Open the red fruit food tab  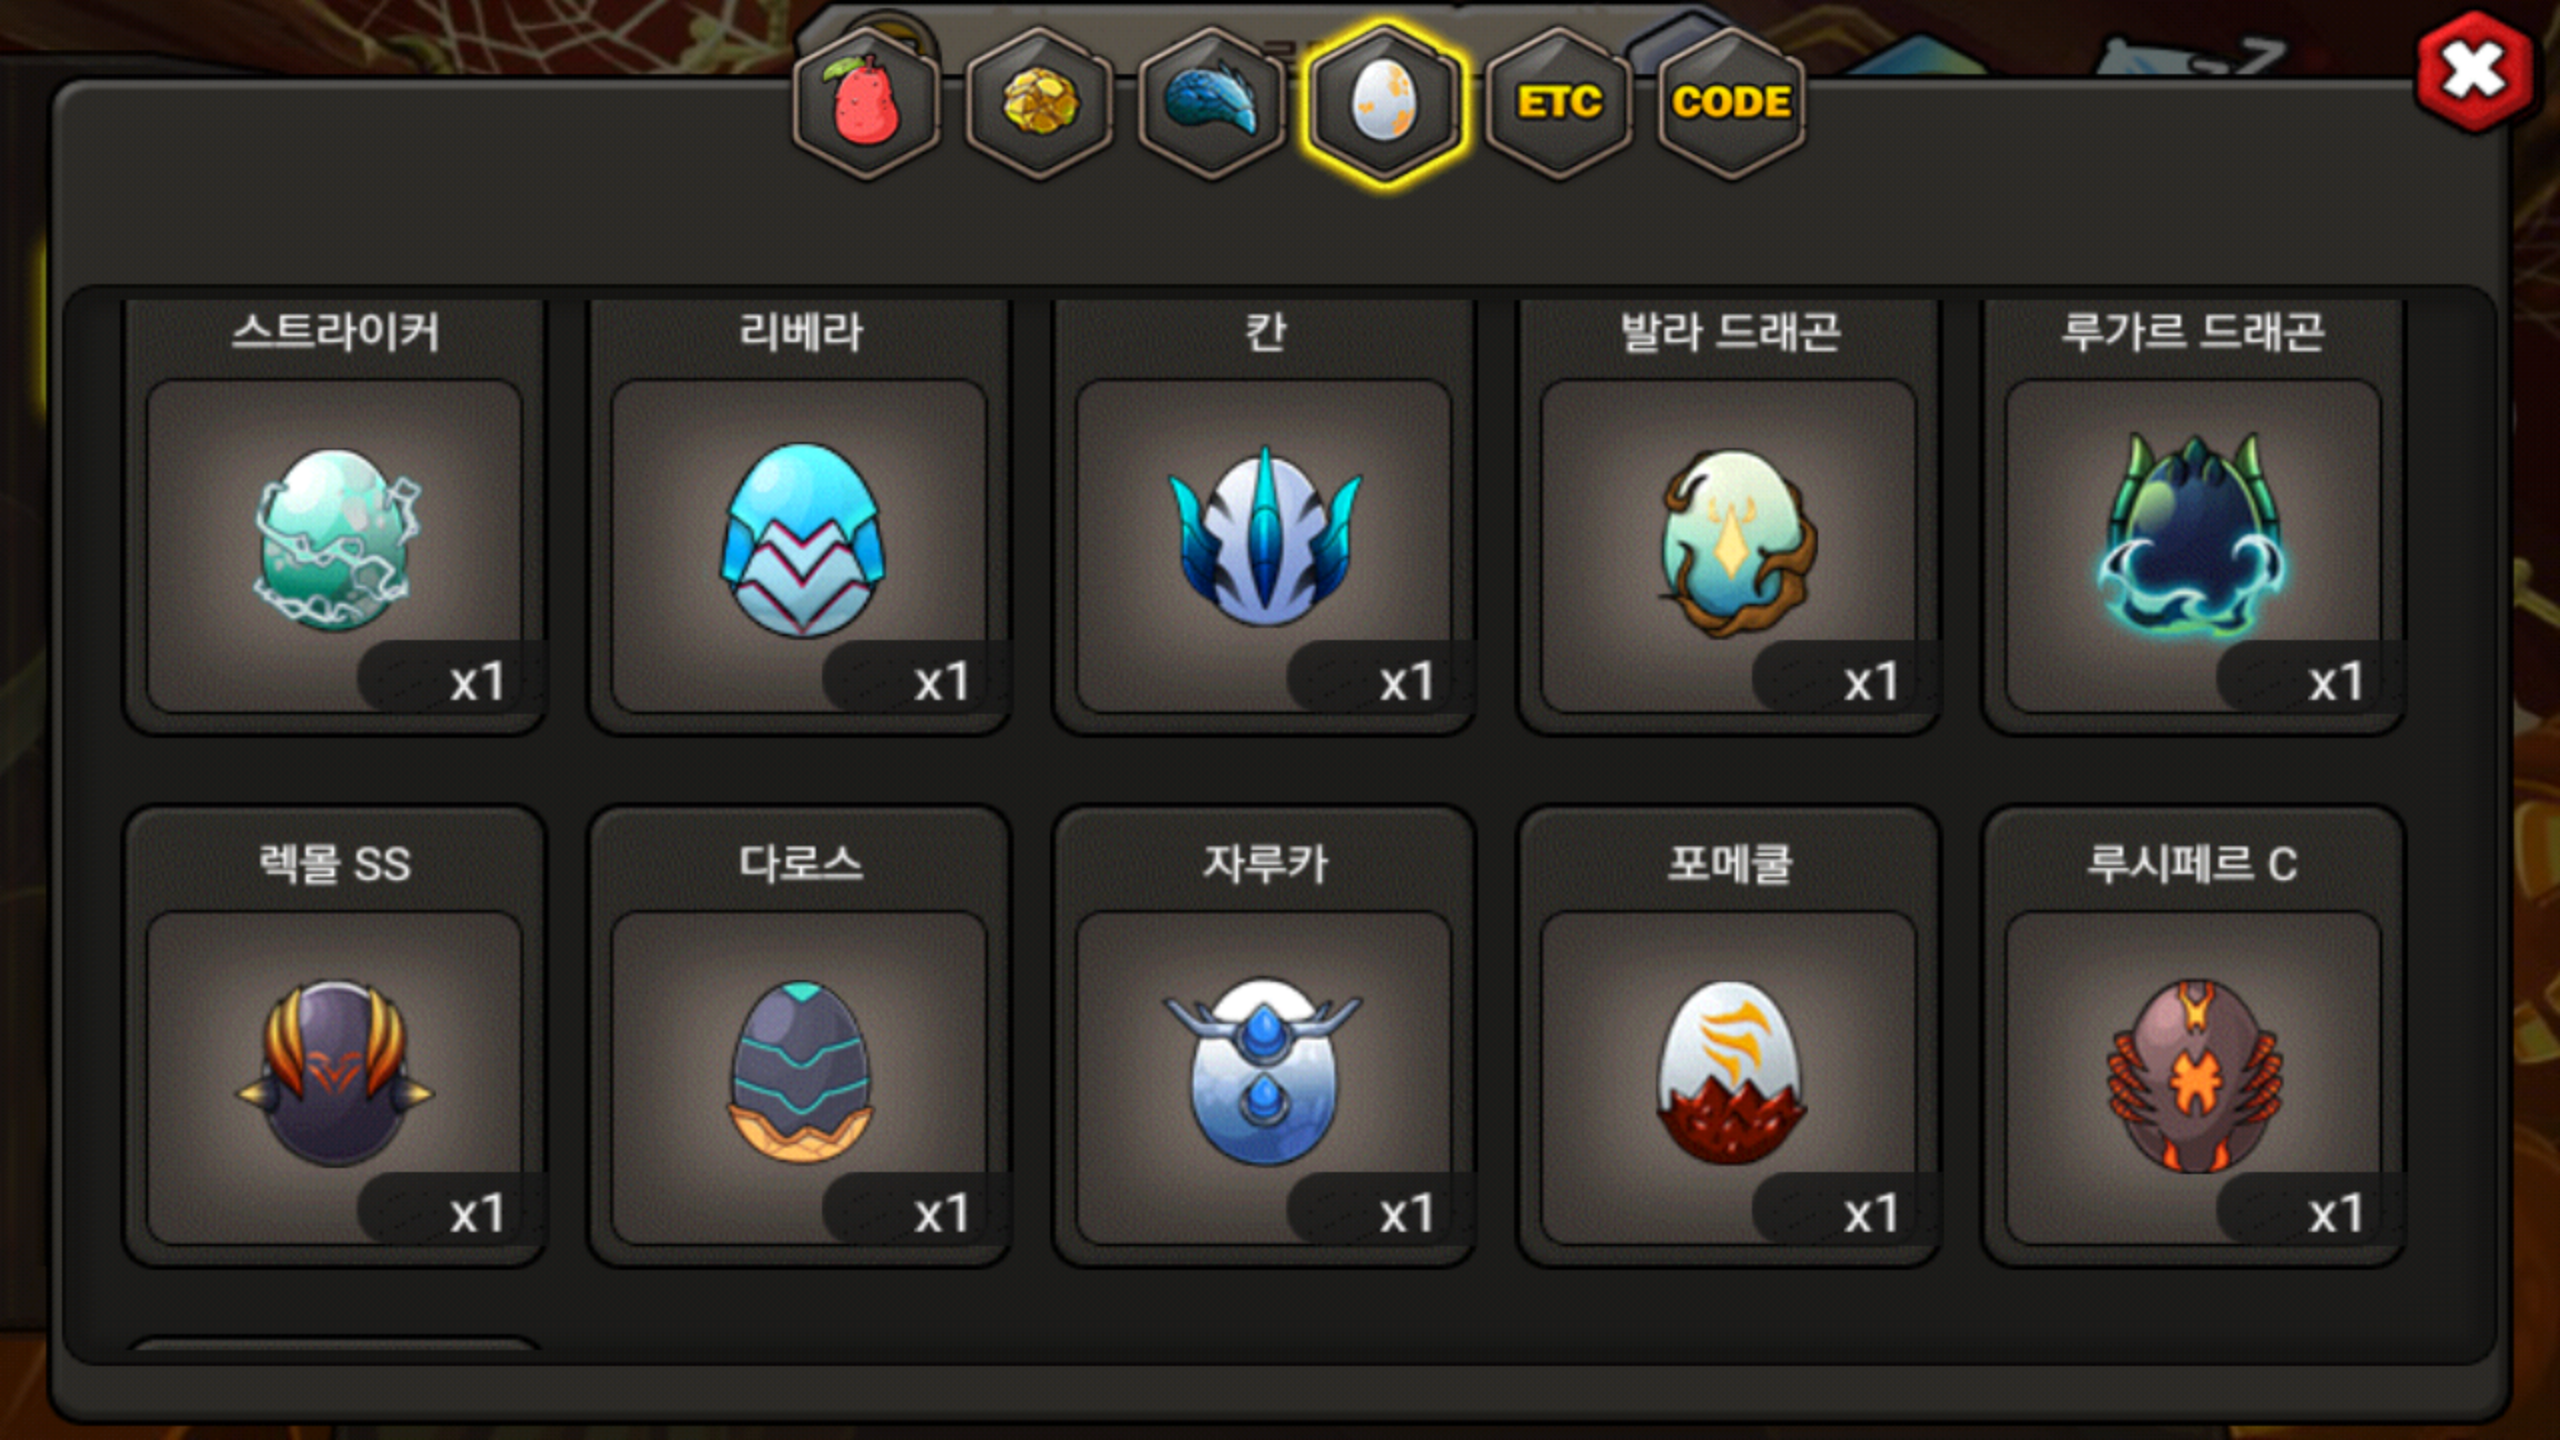tap(866, 103)
